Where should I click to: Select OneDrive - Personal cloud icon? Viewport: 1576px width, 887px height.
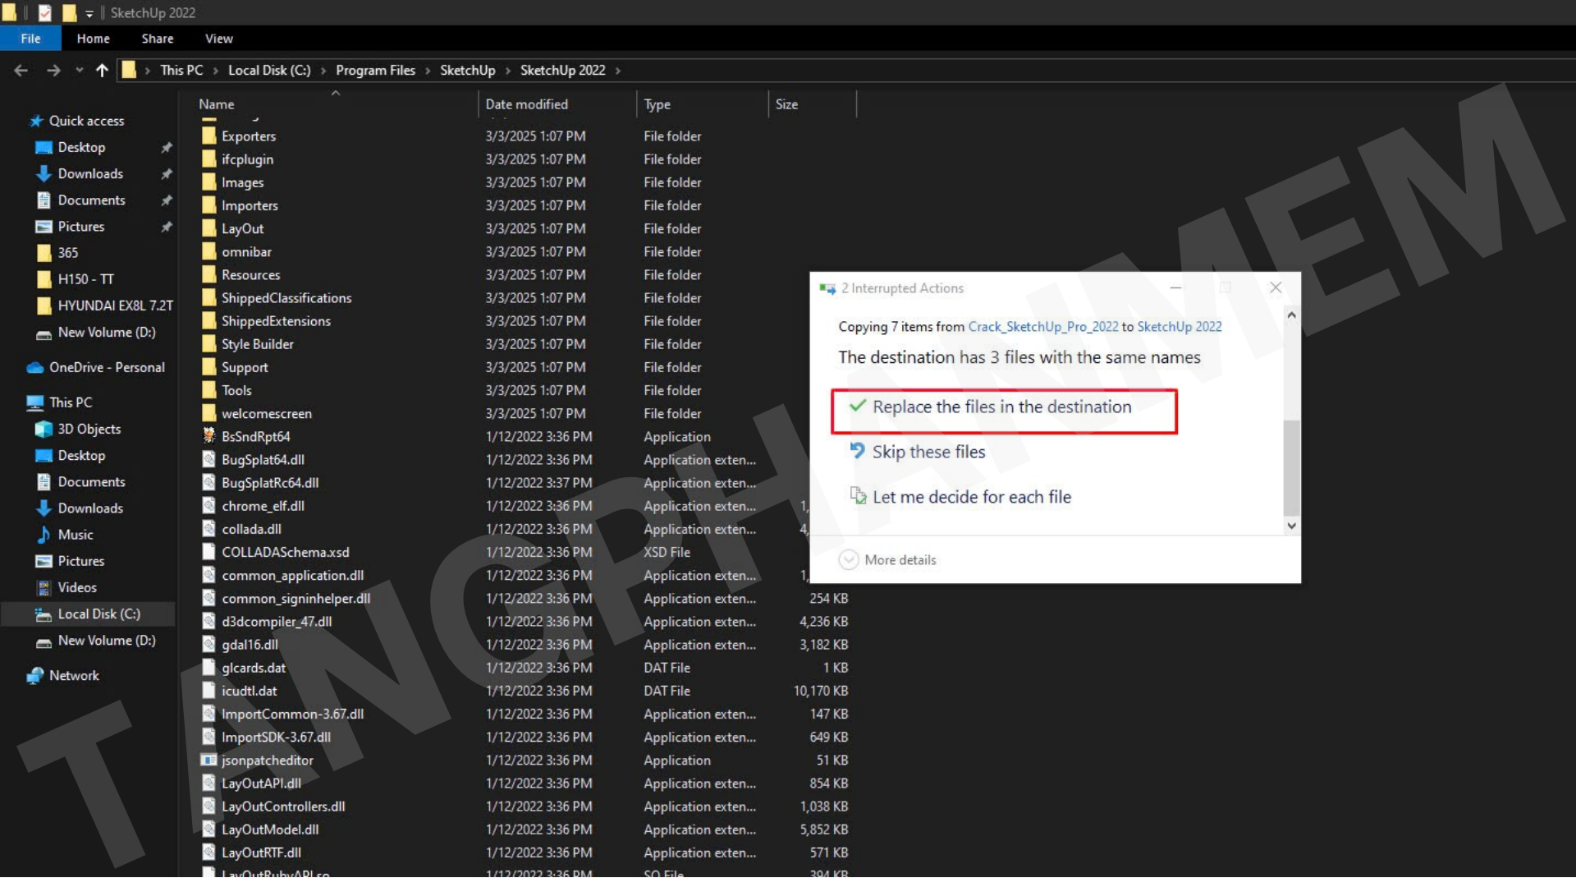tap(35, 368)
